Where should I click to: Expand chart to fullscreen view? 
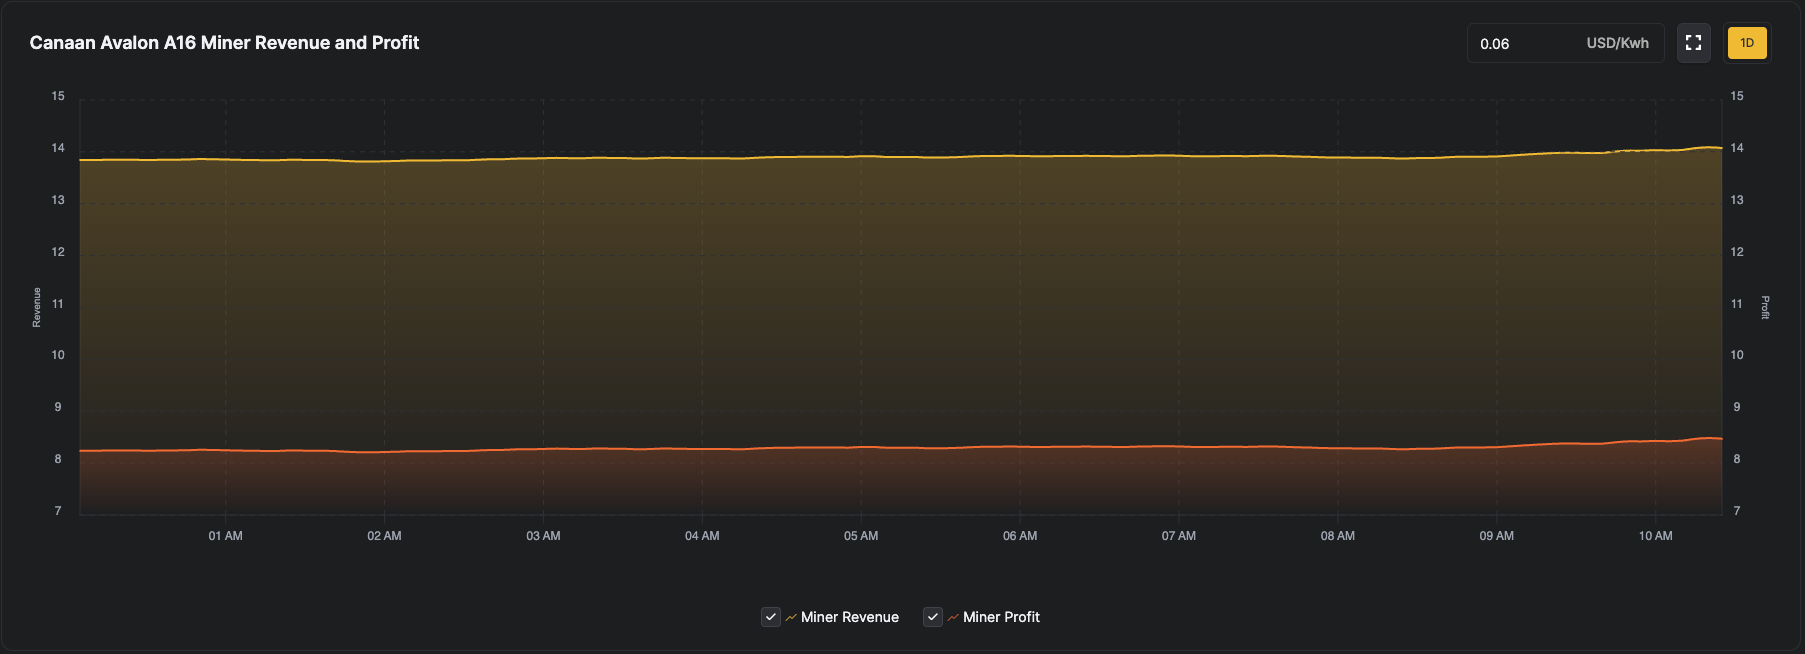click(x=1693, y=43)
